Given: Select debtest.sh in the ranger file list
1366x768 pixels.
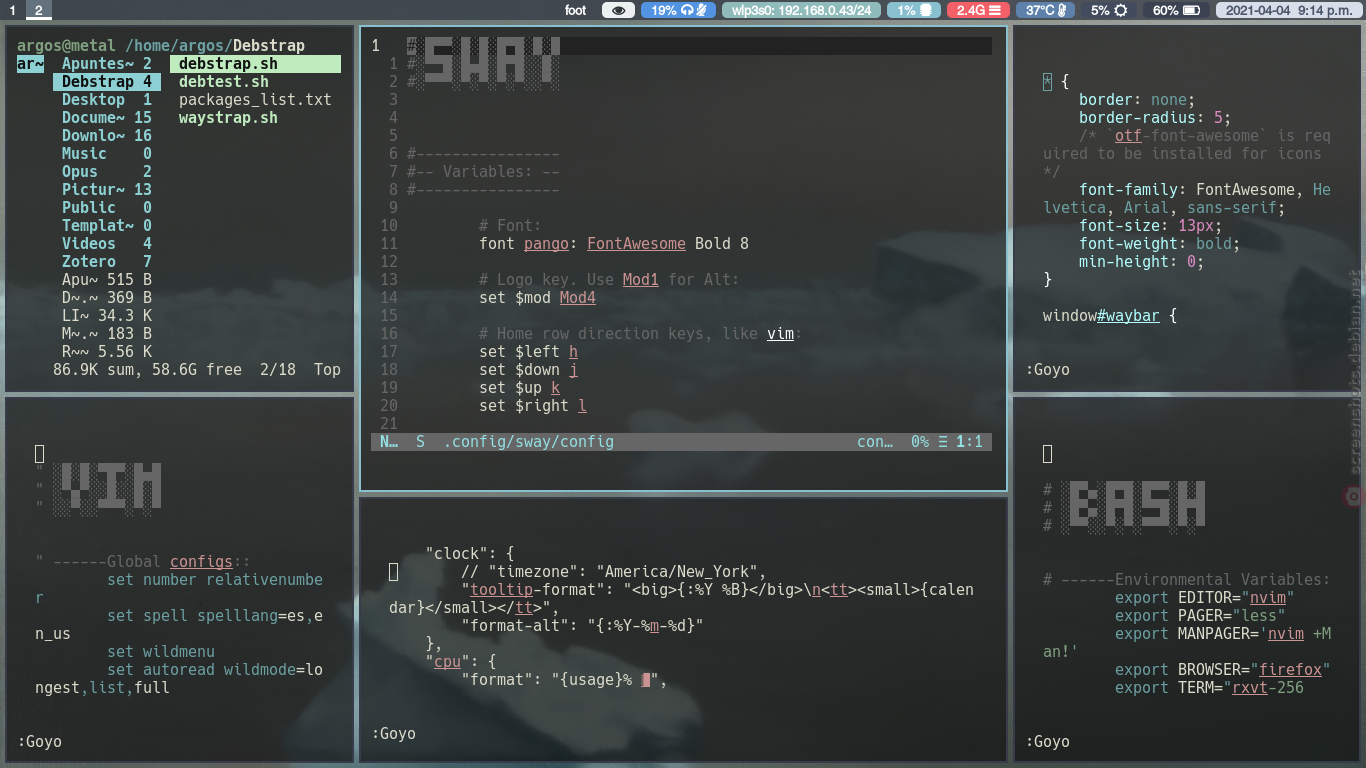Looking at the screenshot, I should (224, 82).
